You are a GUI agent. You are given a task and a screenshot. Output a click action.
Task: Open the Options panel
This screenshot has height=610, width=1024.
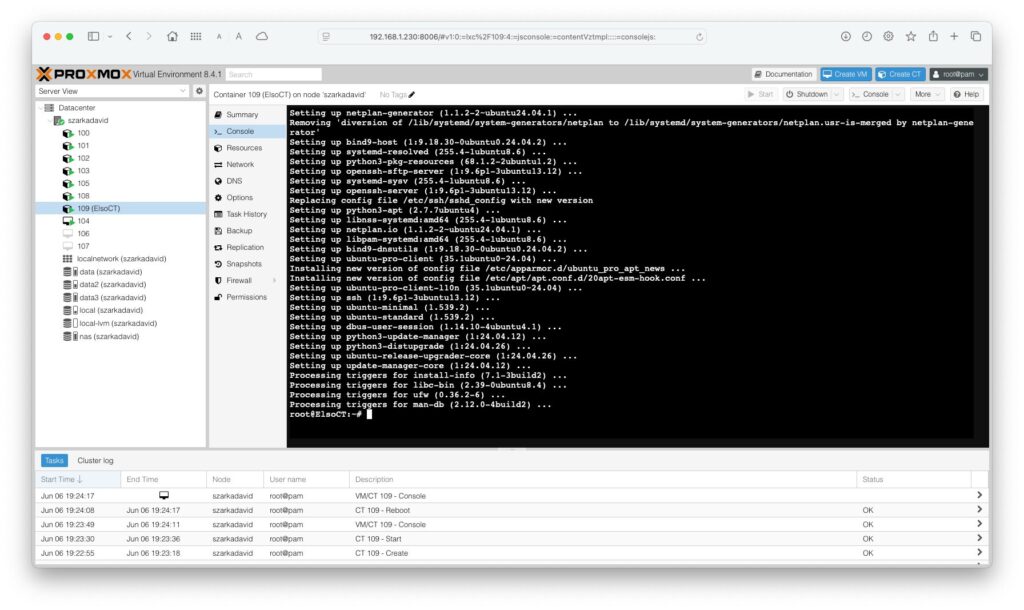coord(247,197)
